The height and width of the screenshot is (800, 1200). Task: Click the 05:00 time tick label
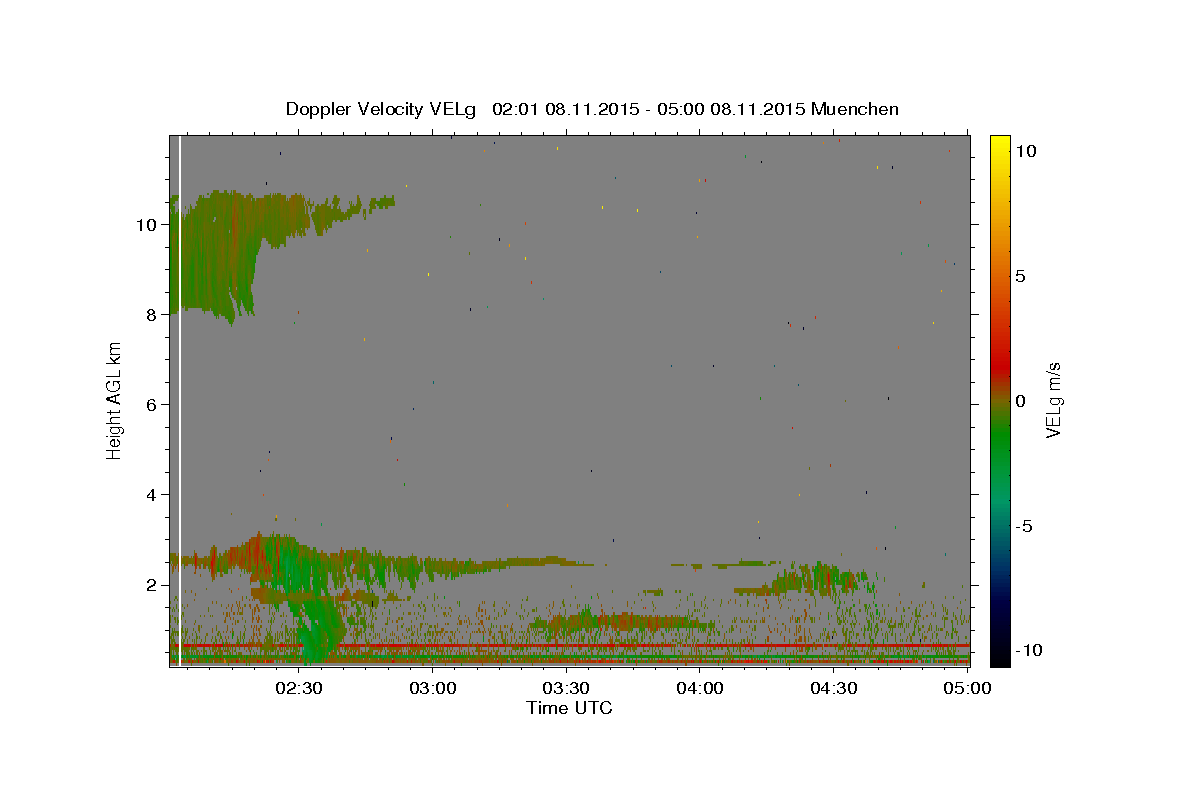(x=966, y=688)
